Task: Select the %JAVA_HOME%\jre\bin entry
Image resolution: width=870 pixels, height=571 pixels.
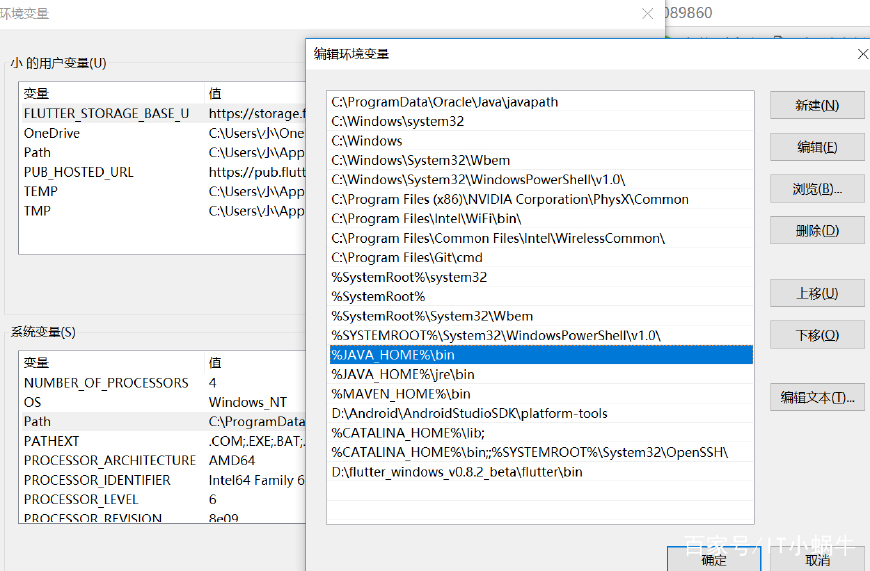Action: tap(541, 375)
